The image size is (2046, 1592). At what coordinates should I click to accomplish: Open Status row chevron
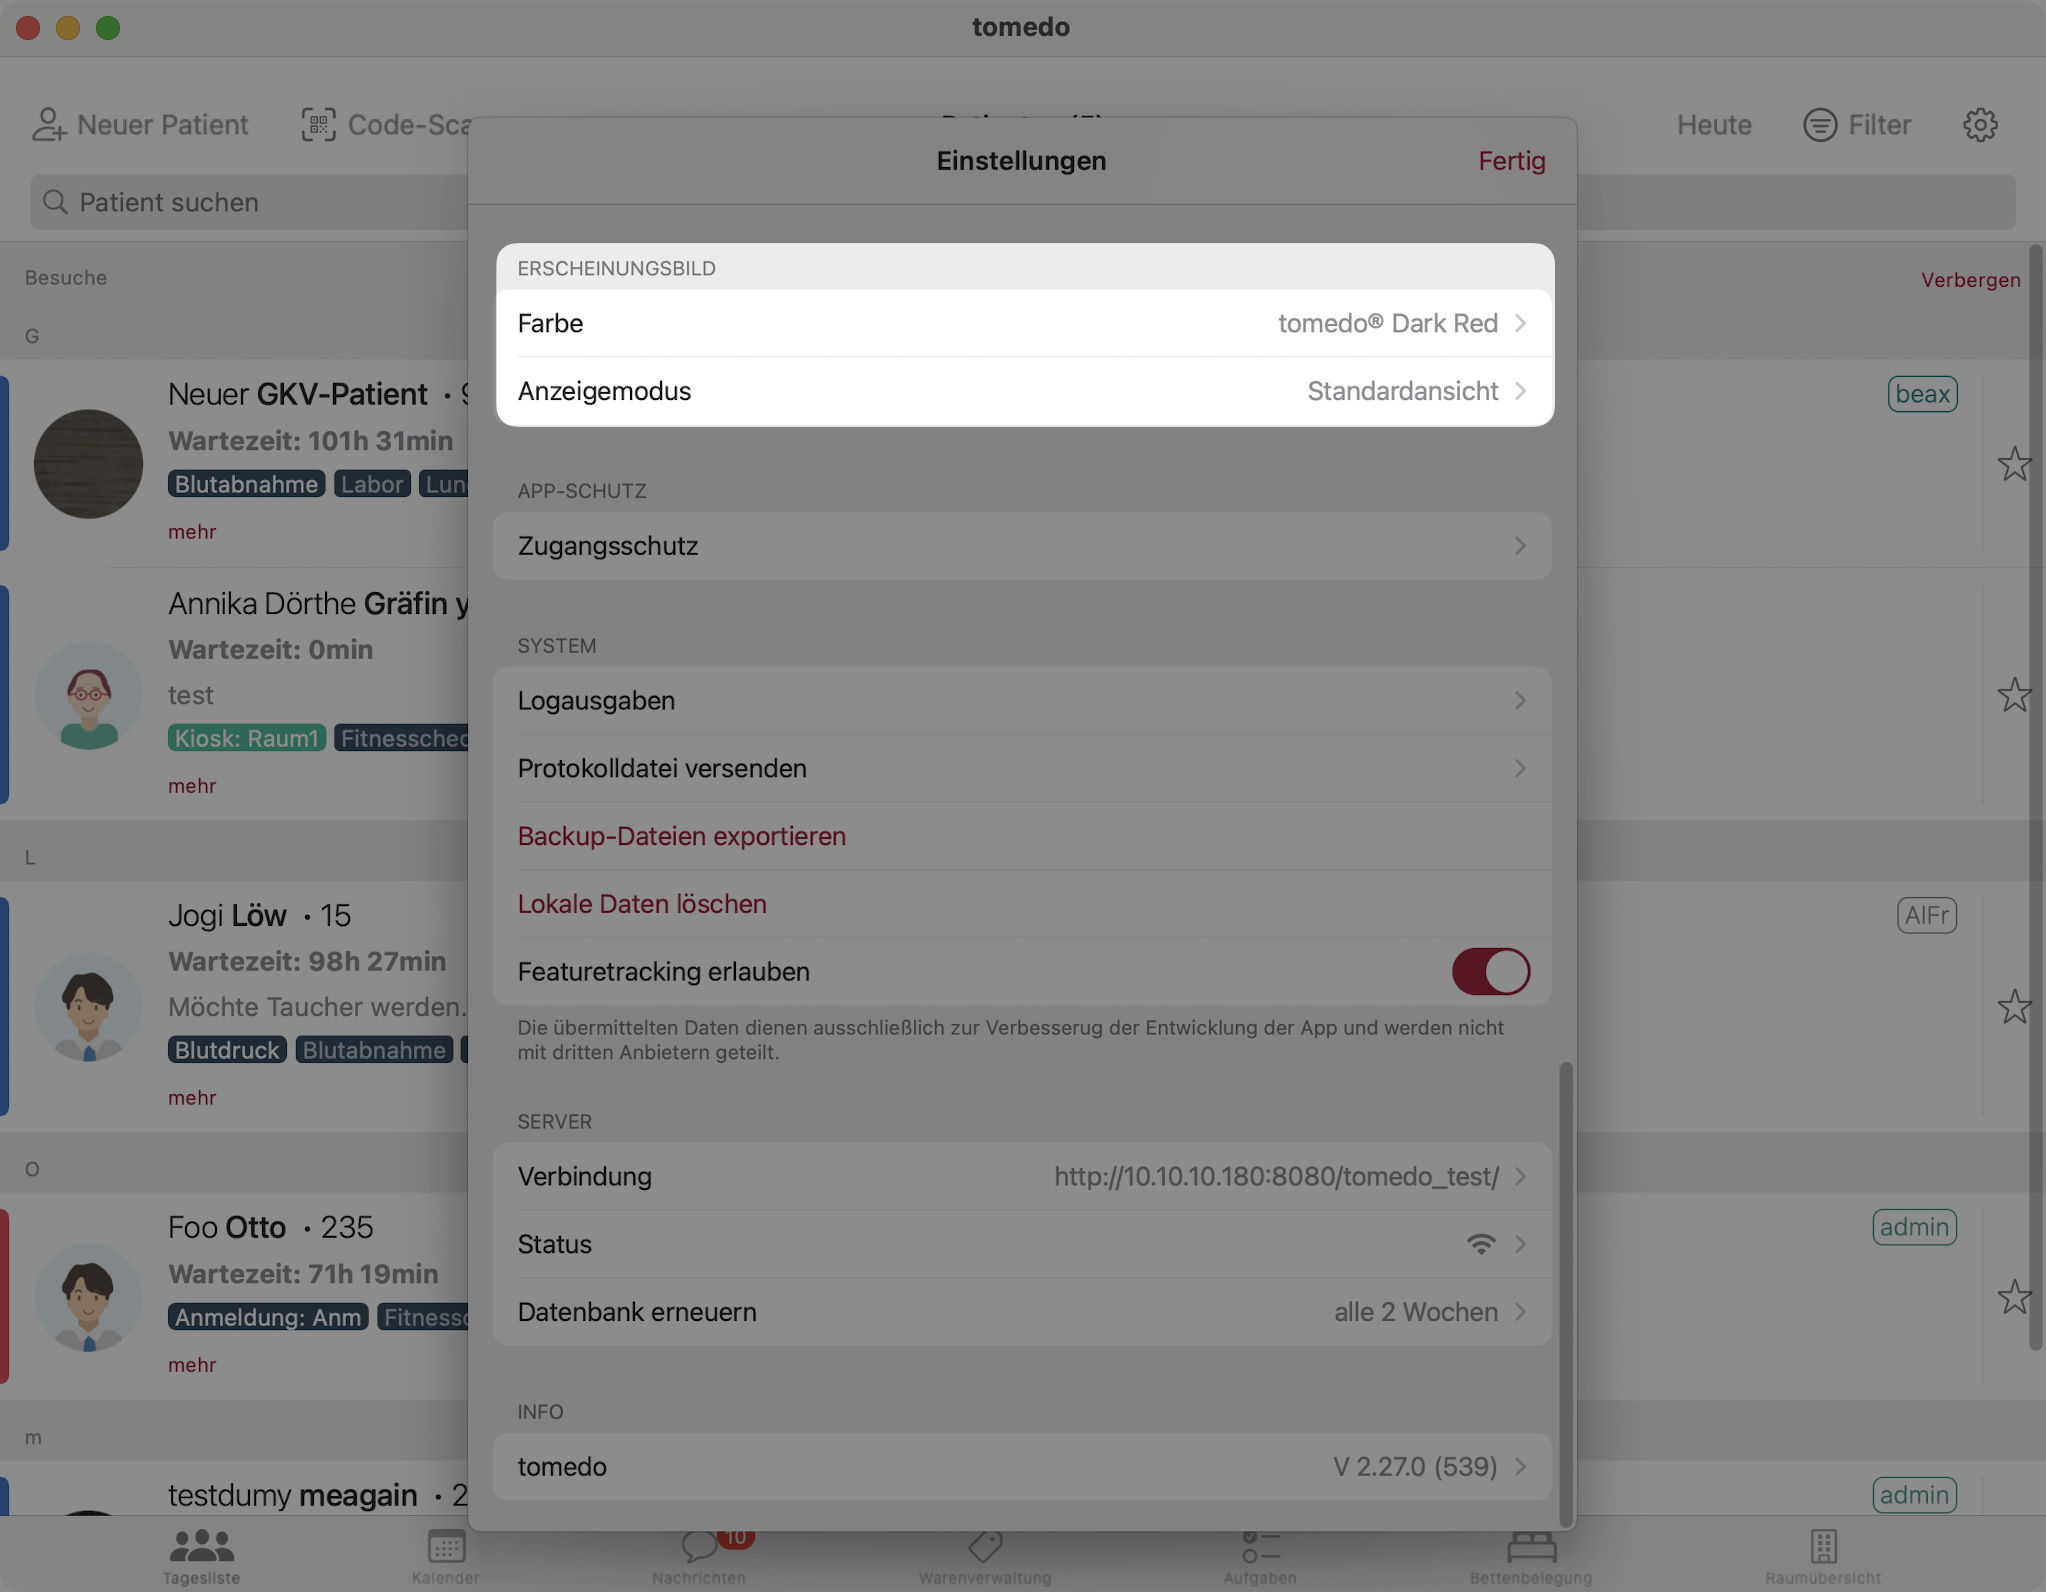pyautogui.click(x=1520, y=1244)
